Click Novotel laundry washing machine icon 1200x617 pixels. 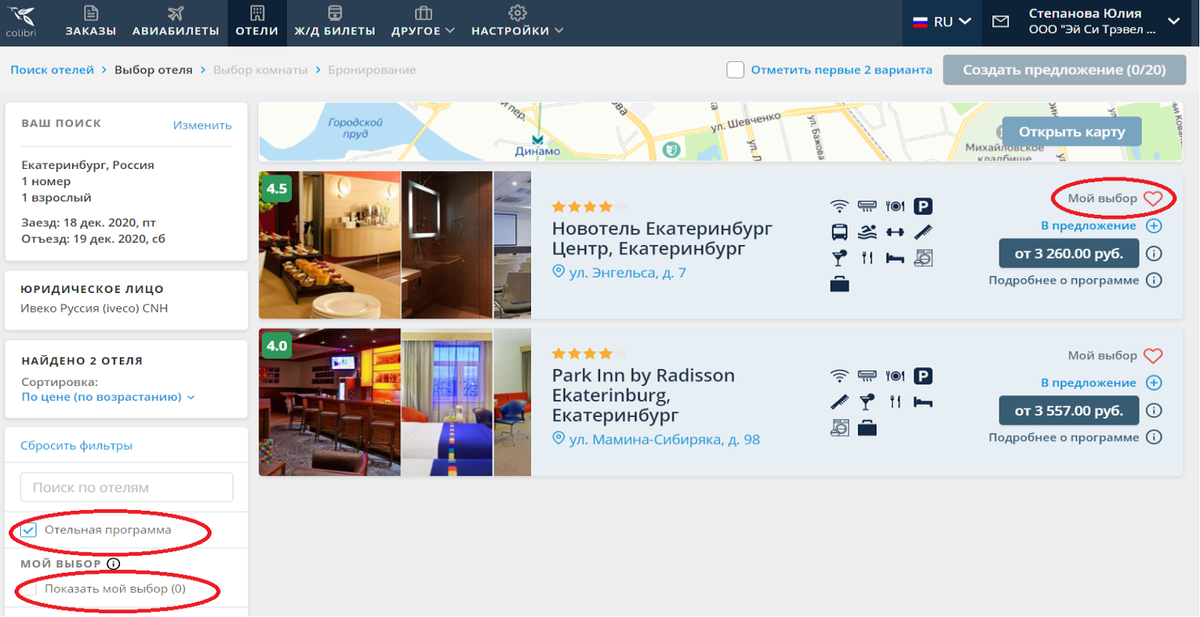click(x=924, y=258)
